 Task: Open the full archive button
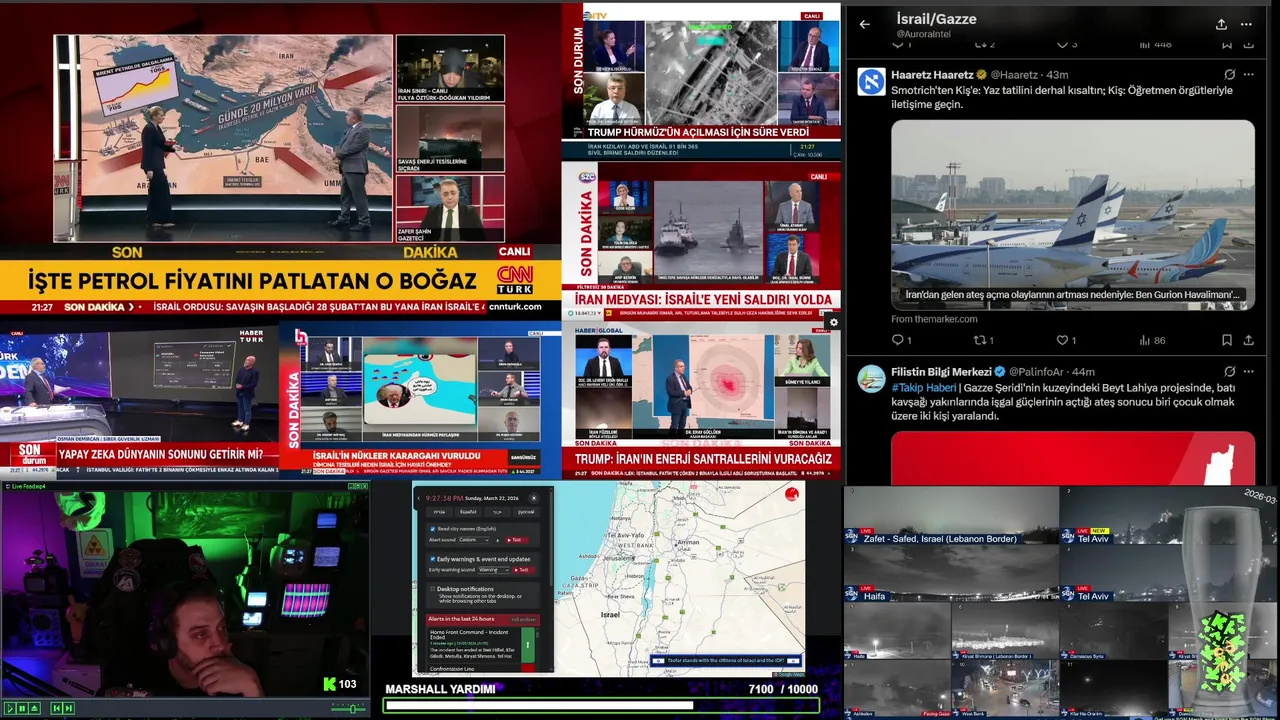[524, 619]
